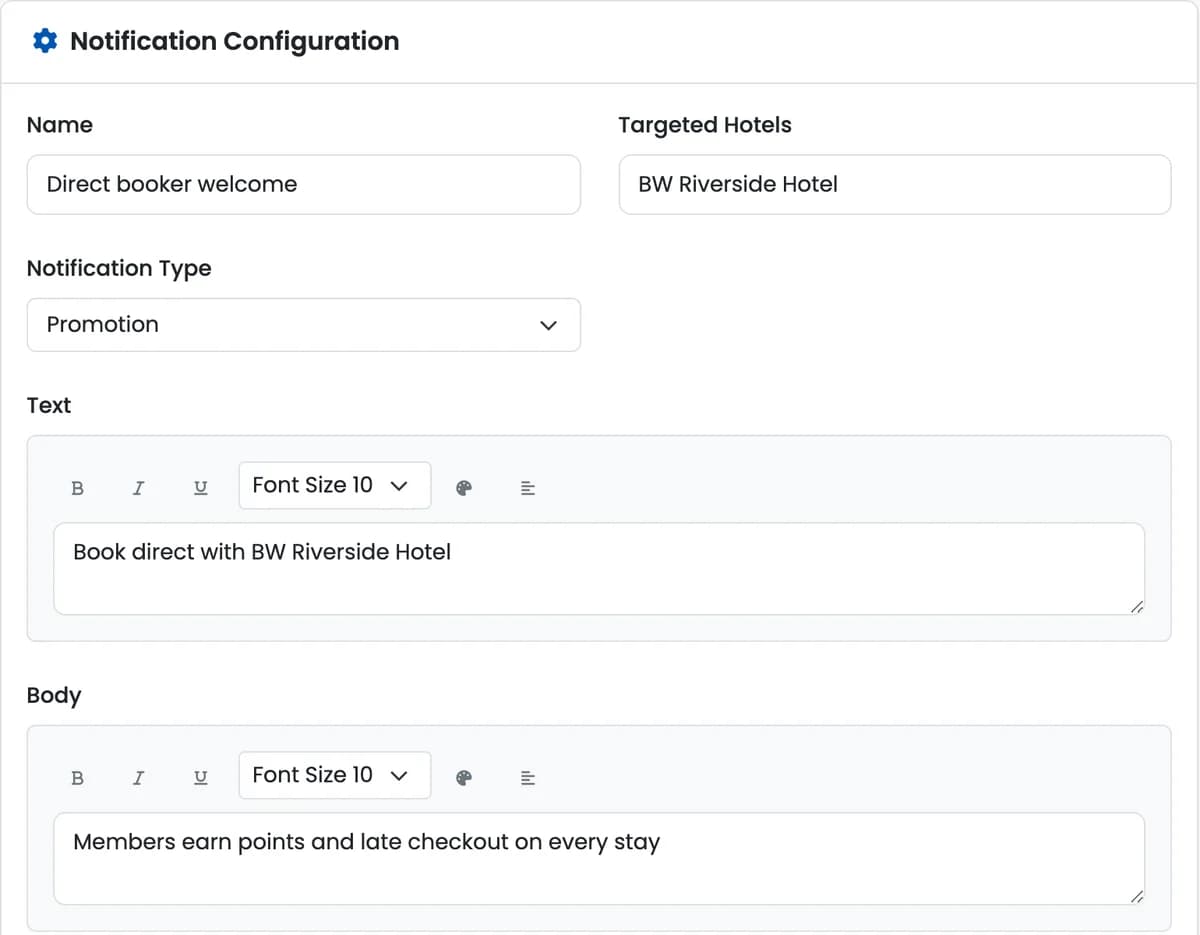Image resolution: width=1200 pixels, height=935 pixels.
Task: Open the color palette in Text editor
Action: [463, 488]
